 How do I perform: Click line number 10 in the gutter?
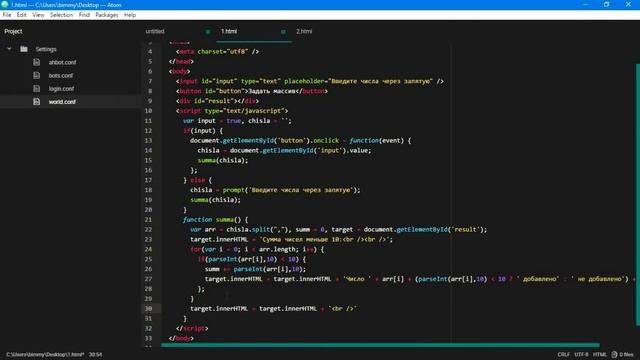coord(148,111)
